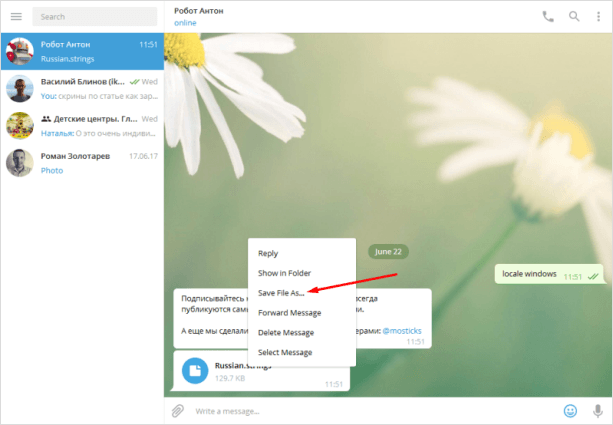This screenshot has height=425, width=613.
Task: Open Василий Блинов conversation
Action: point(82,88)
